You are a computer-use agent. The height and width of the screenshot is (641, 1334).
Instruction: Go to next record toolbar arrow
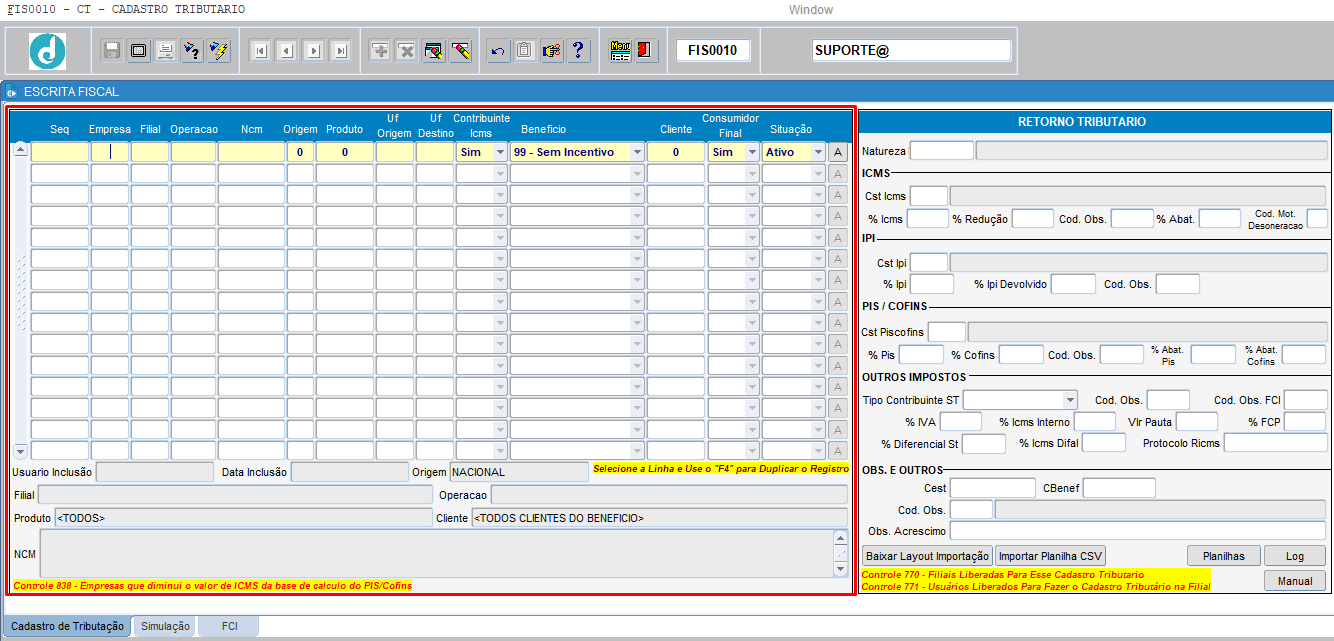[313, 51]
